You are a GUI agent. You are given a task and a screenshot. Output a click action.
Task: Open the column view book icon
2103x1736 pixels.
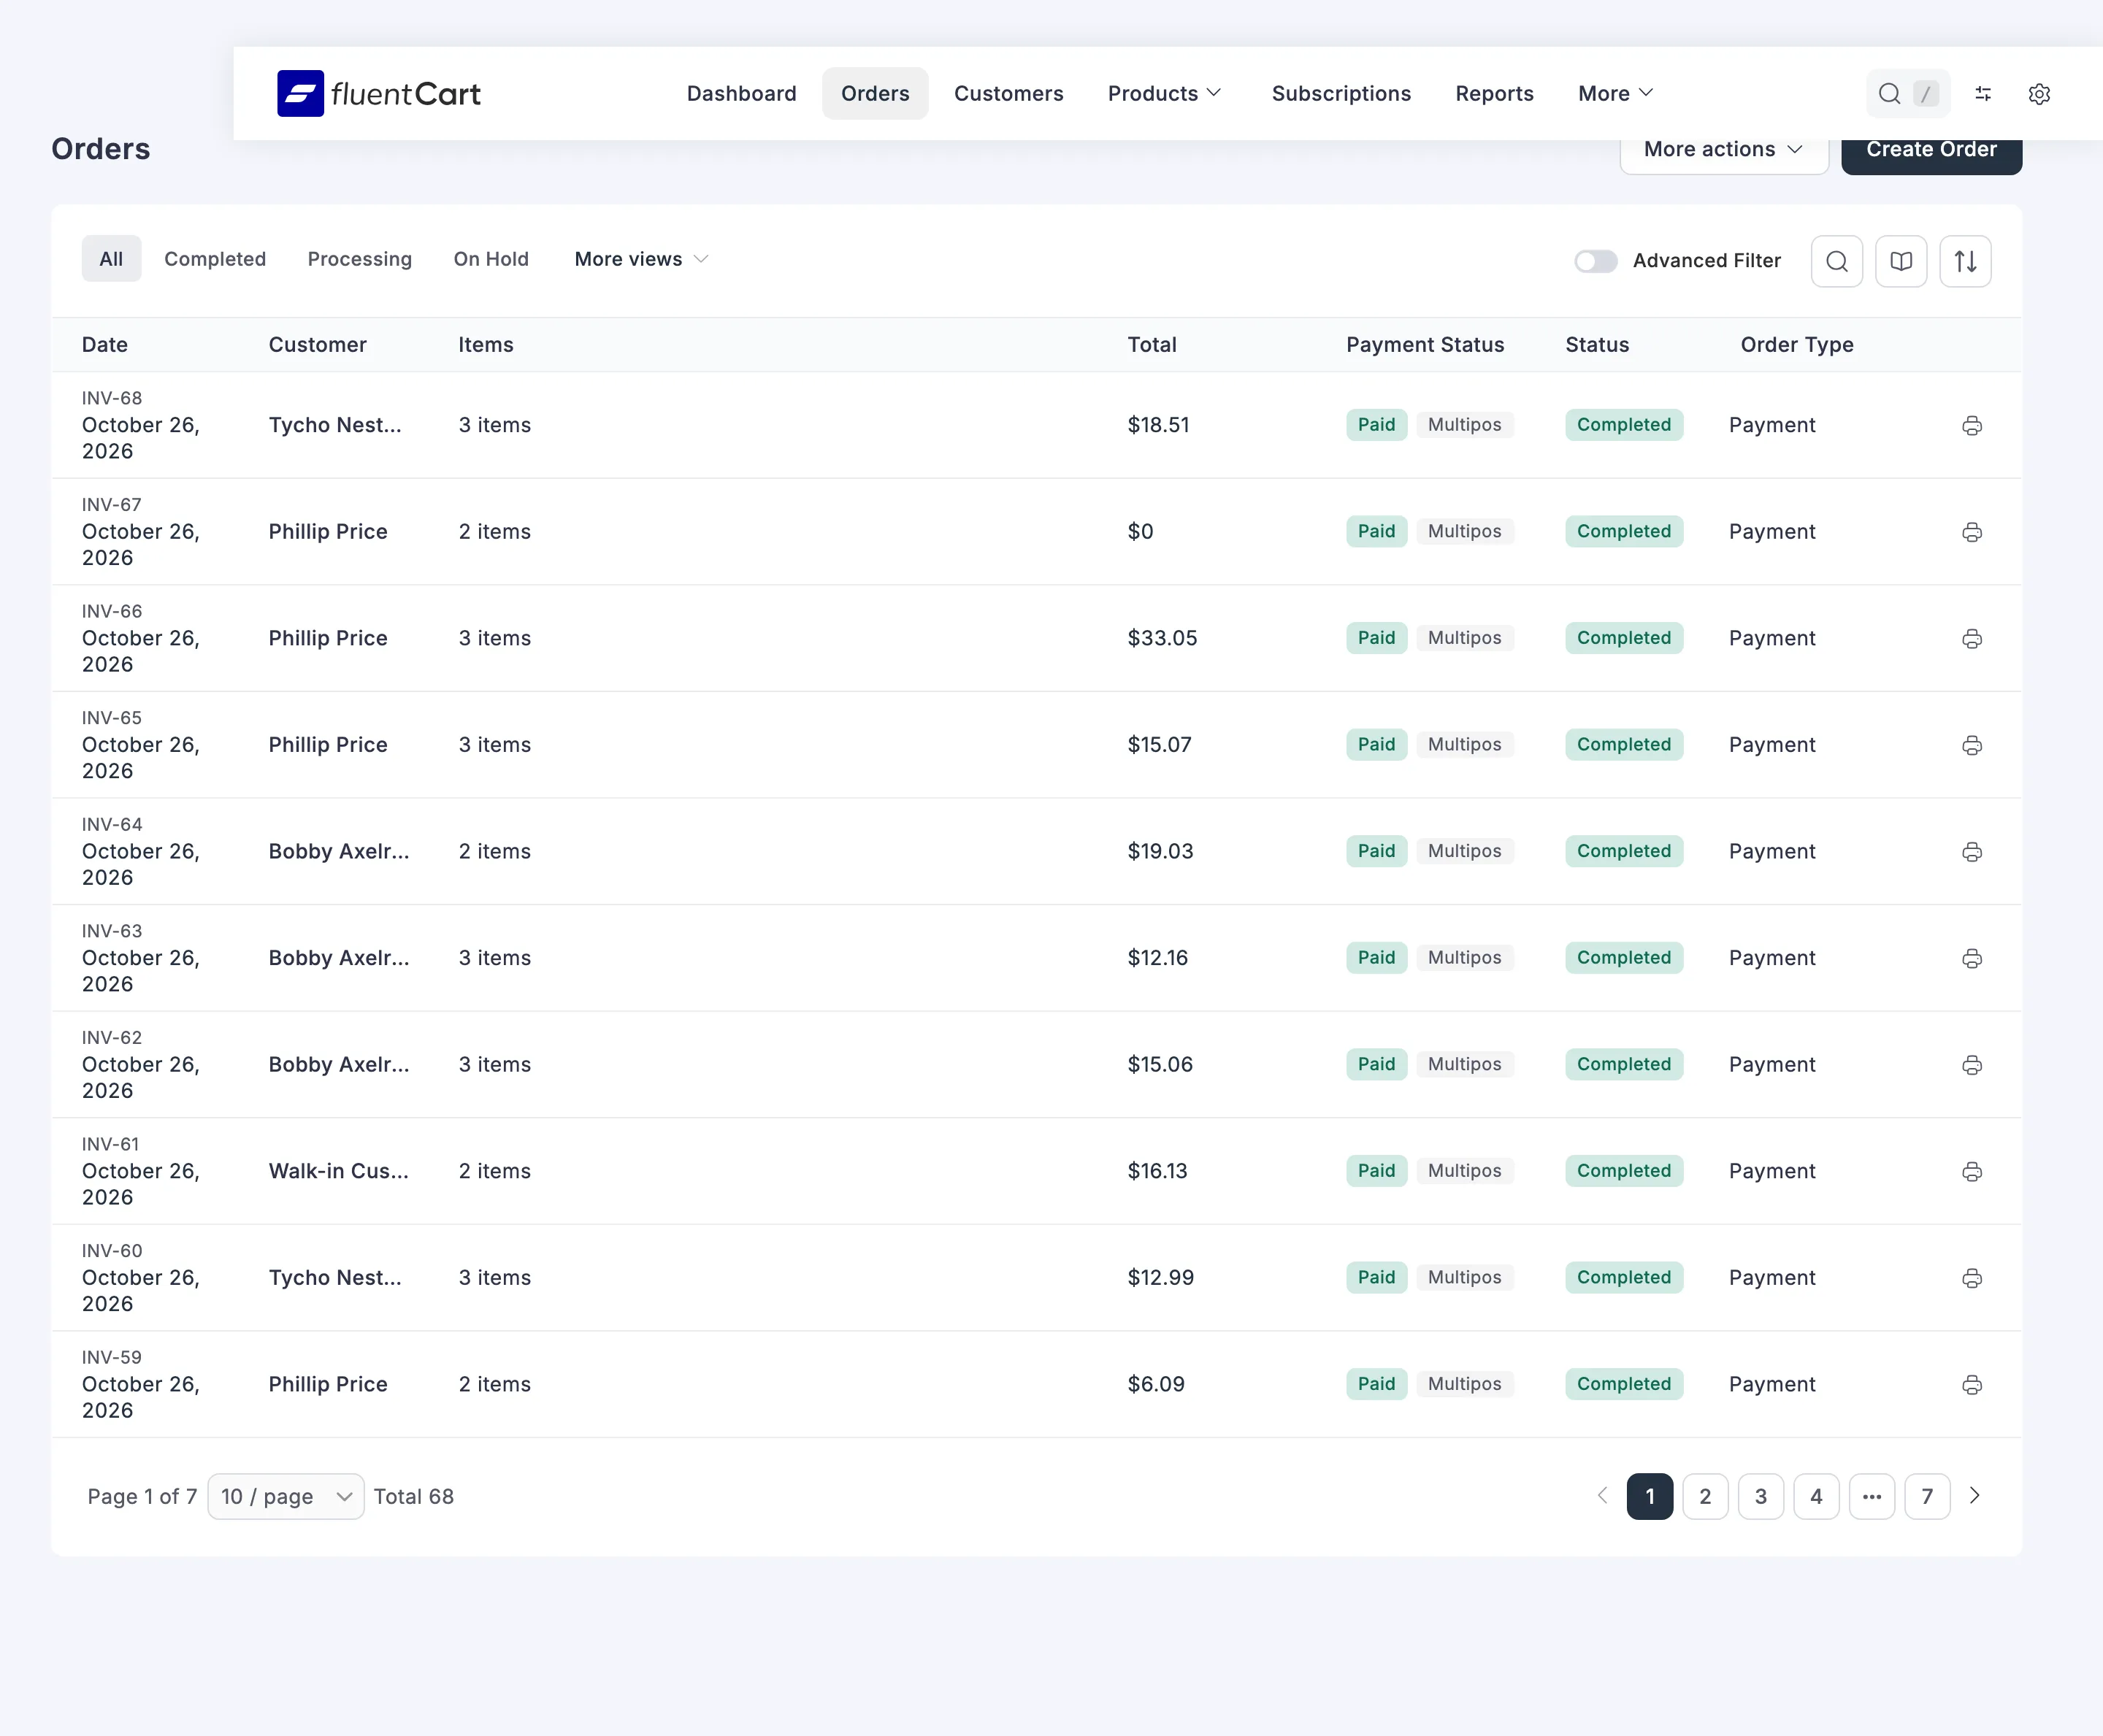pos(1900,261)
